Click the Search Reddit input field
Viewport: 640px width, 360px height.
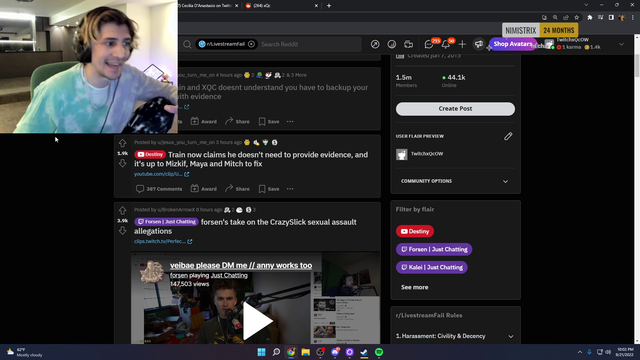click(x=310, y=44)
